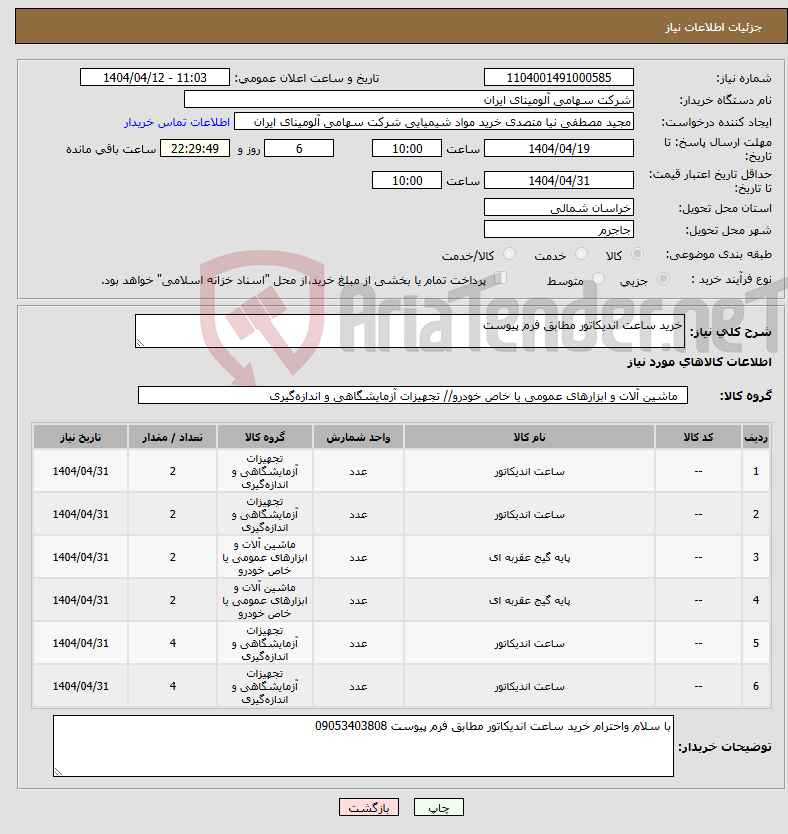Click the date 1404/04/31 in row 3

80,557
